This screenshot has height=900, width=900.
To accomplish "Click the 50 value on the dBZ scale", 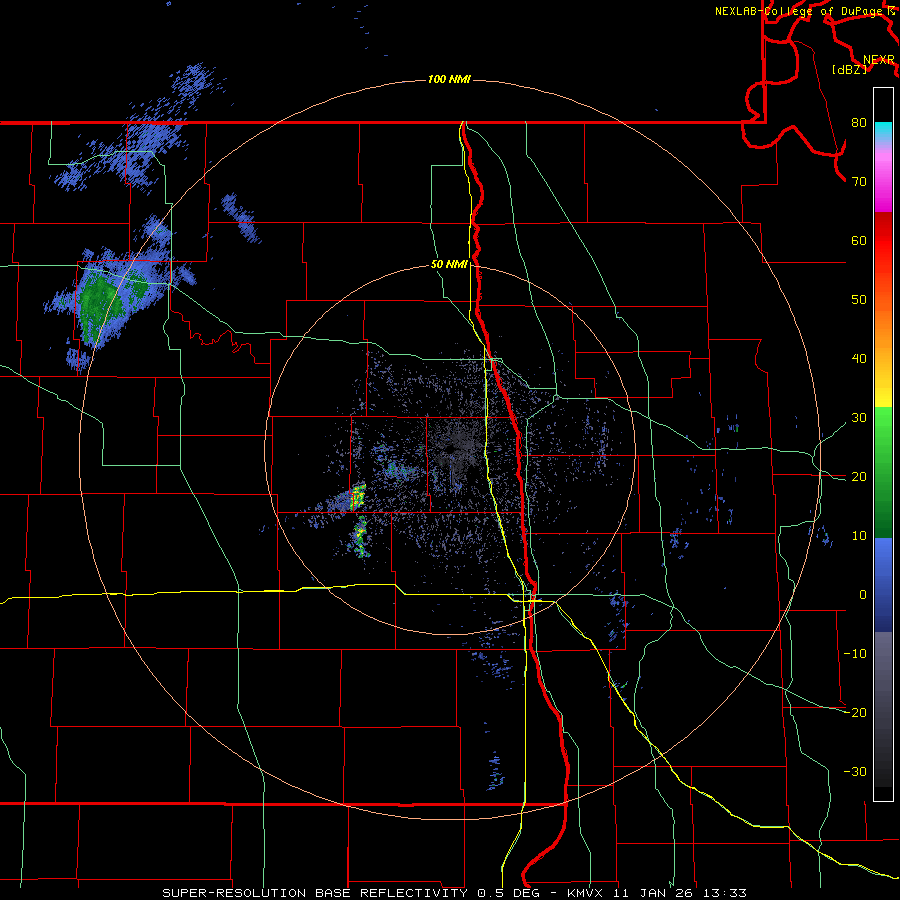I will 859,300.
